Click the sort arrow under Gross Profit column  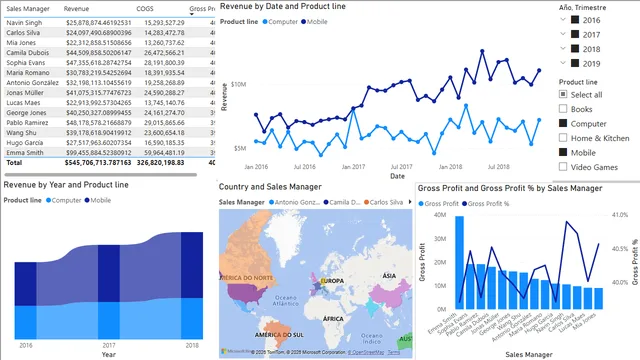coord(191,14)
